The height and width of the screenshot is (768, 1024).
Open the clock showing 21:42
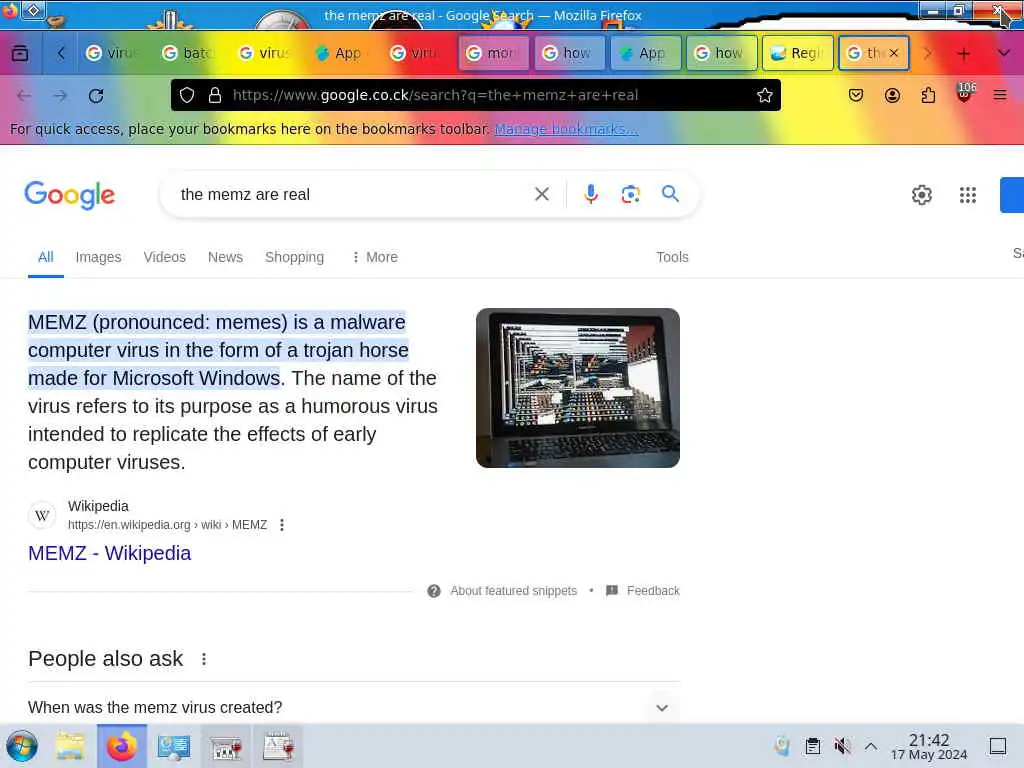tap(929, 747)
